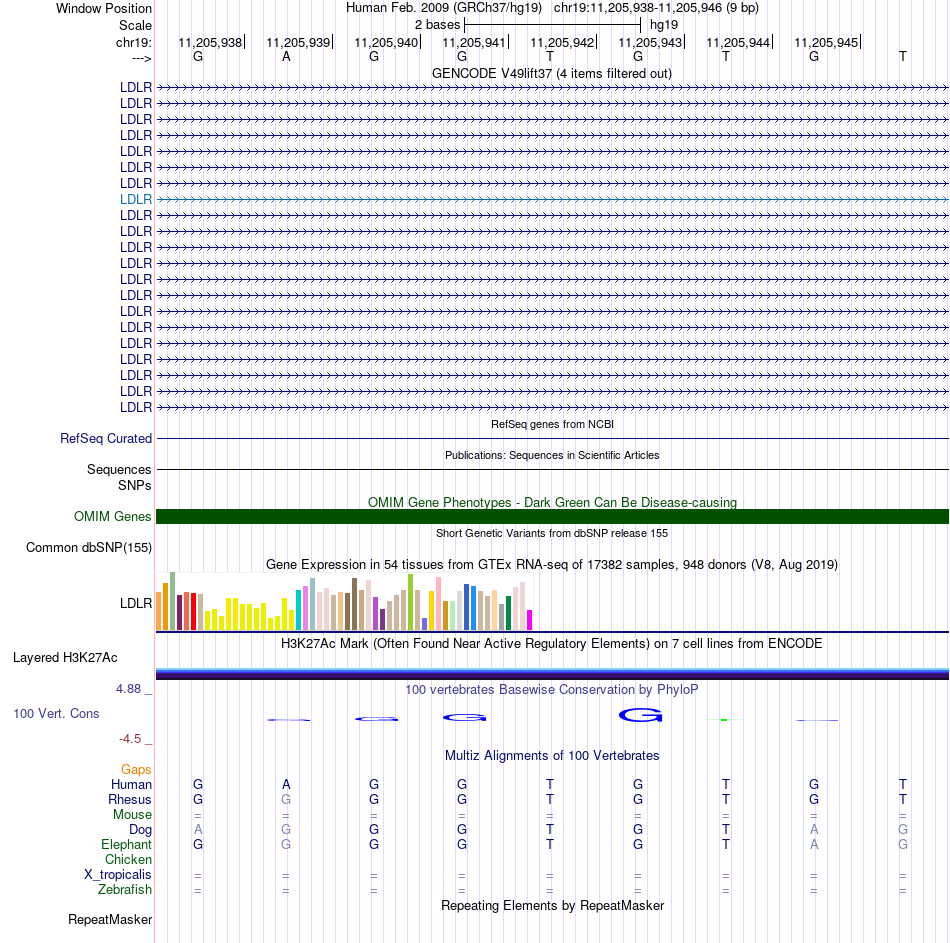The width and height of the screenshot is (950, 943).
Task: Click the LDLR label beside the GTEx chart
Action: [x=136, y=604]
